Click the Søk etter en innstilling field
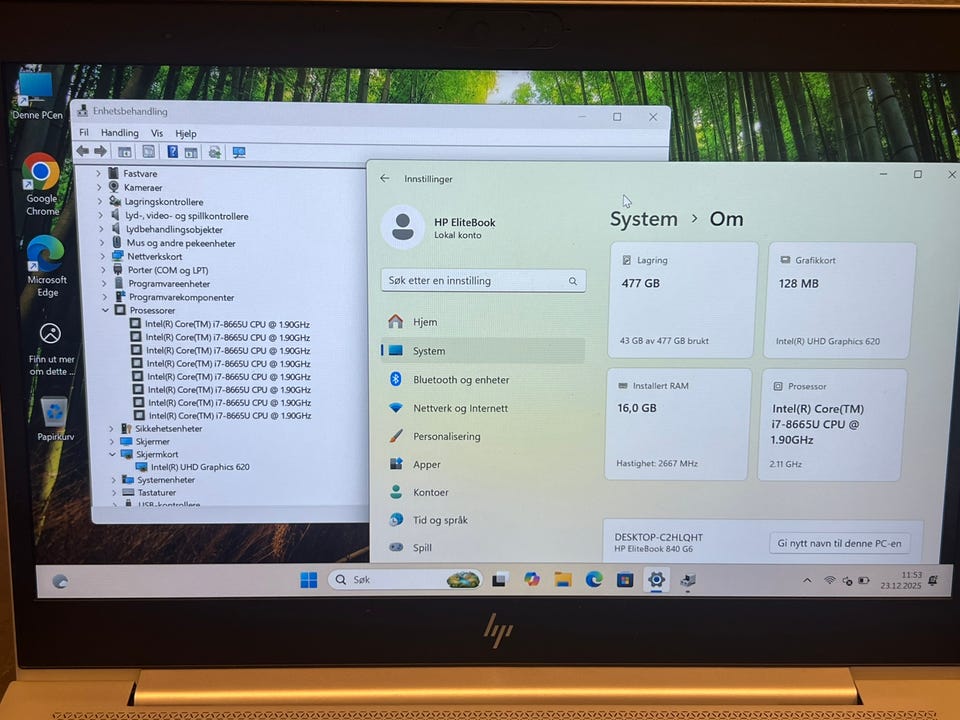Screen dimensions: 960x720 pos(483,280)
